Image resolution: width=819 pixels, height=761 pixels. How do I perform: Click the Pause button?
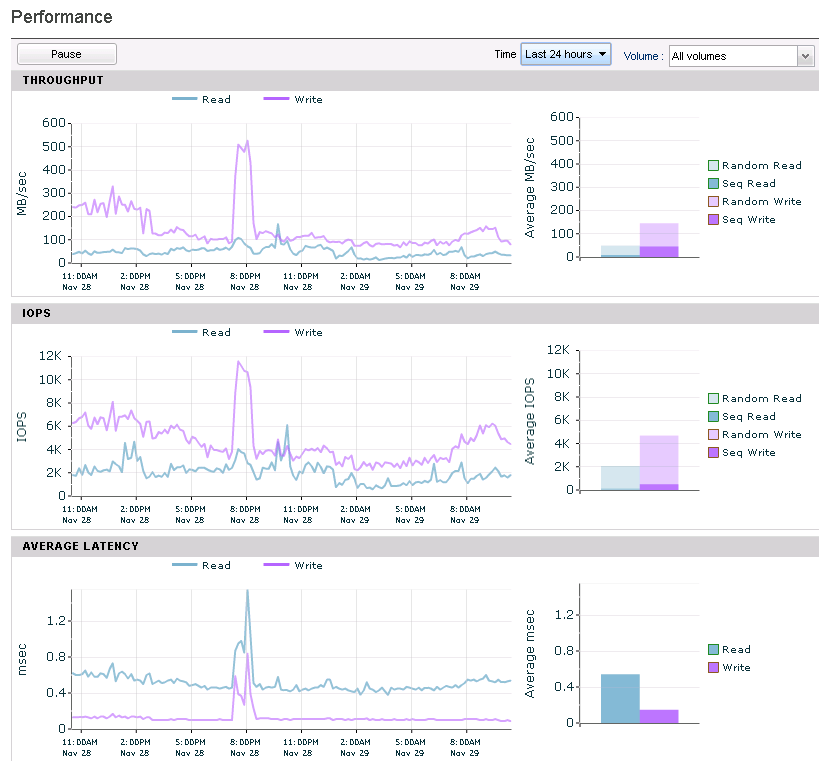pos(66,54)
